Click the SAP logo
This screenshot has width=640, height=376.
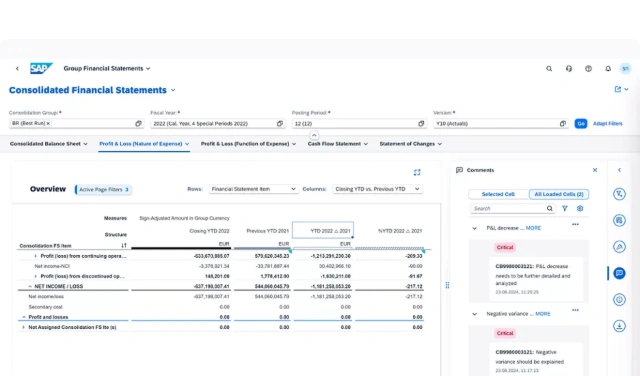pos(41,68)
